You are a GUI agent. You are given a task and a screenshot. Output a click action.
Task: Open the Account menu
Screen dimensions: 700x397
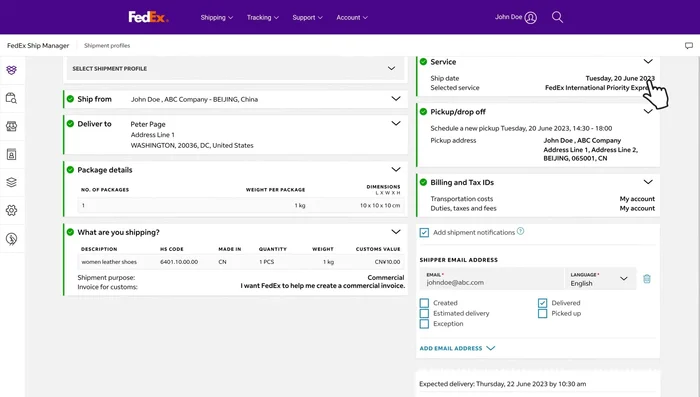click(352, 17)
